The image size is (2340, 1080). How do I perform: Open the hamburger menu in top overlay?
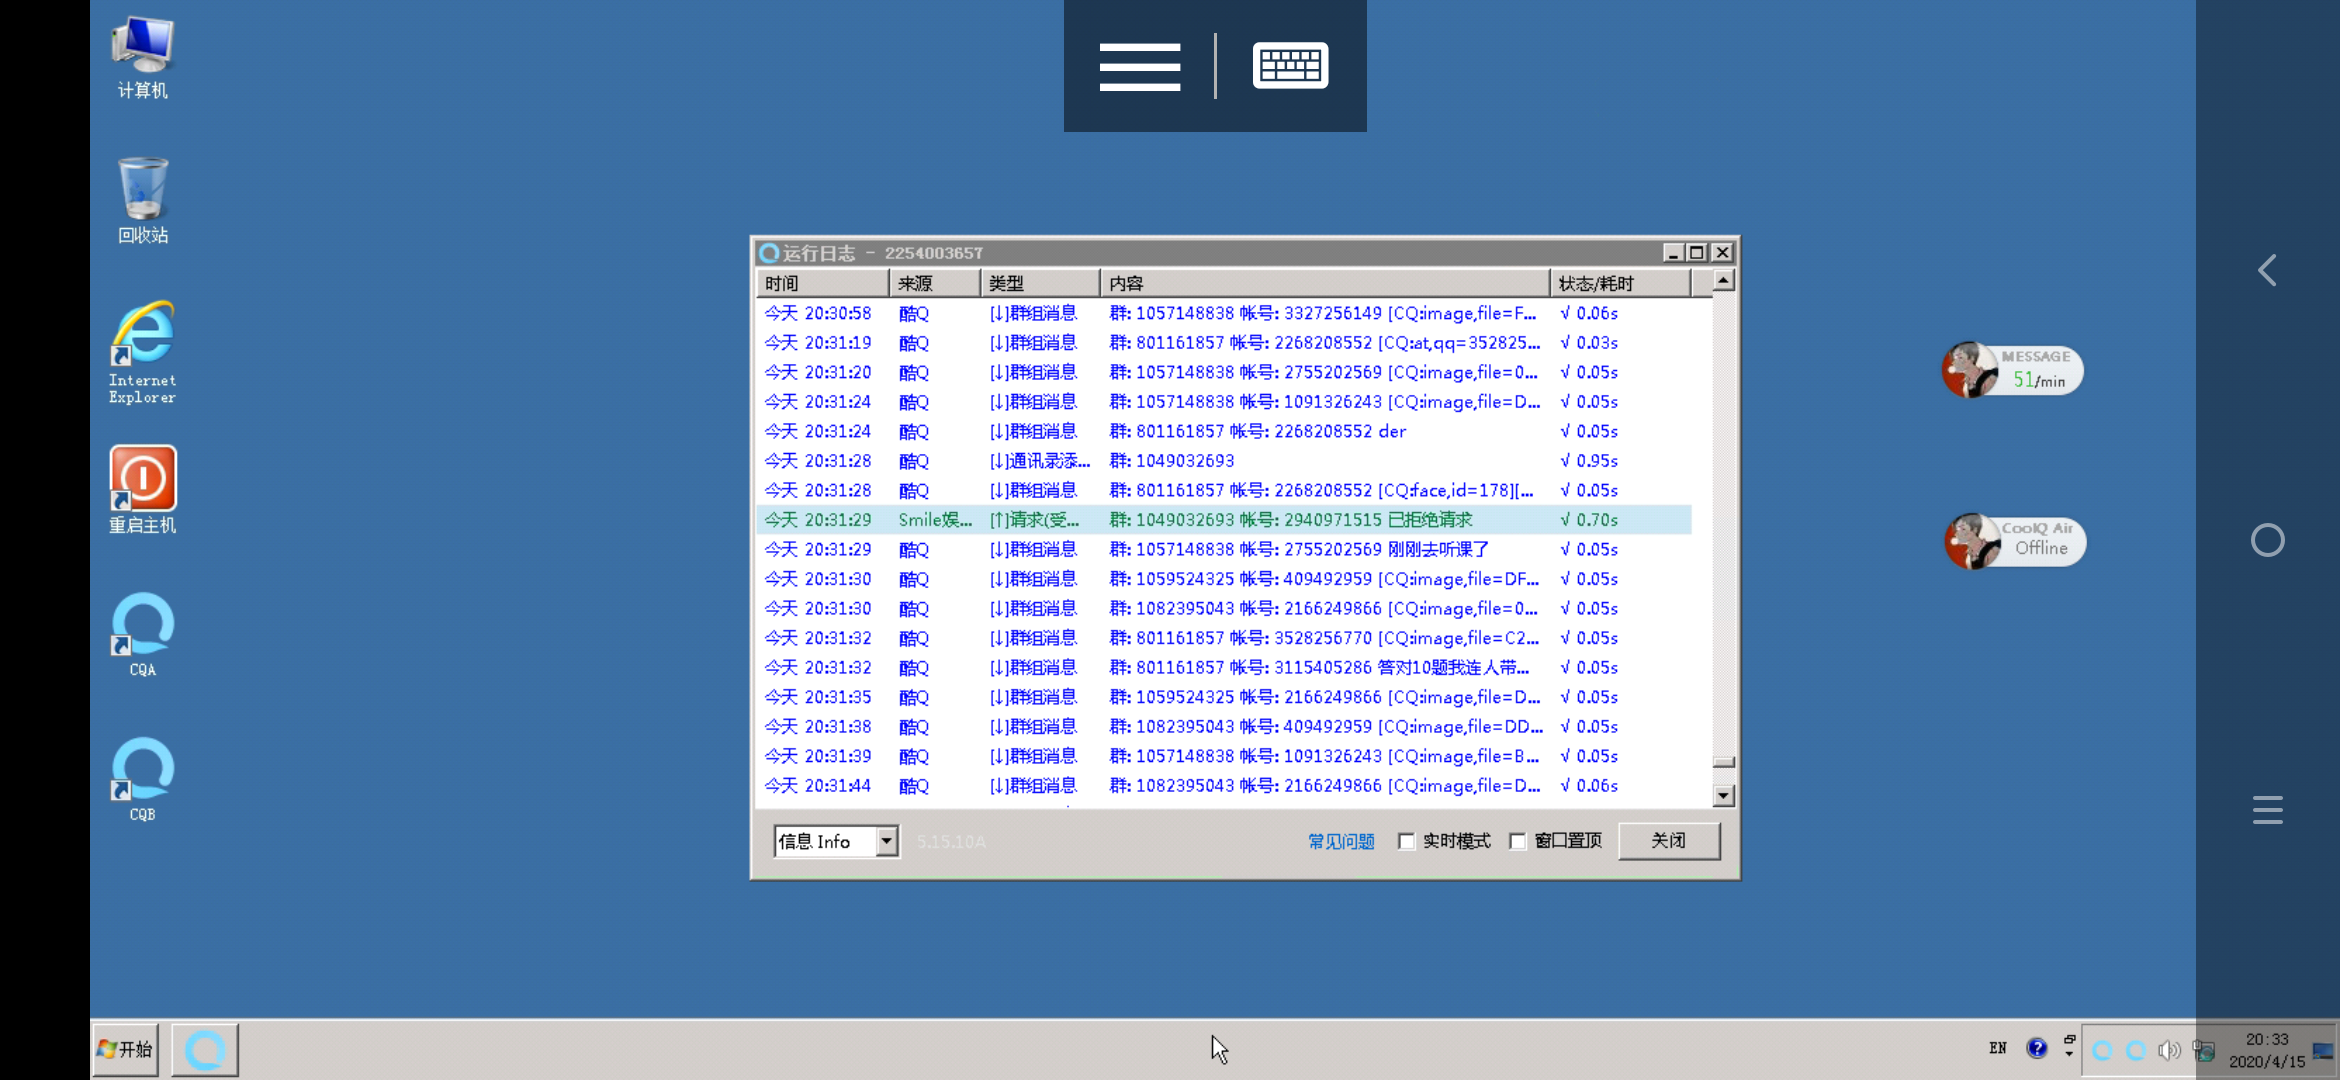1139,66
